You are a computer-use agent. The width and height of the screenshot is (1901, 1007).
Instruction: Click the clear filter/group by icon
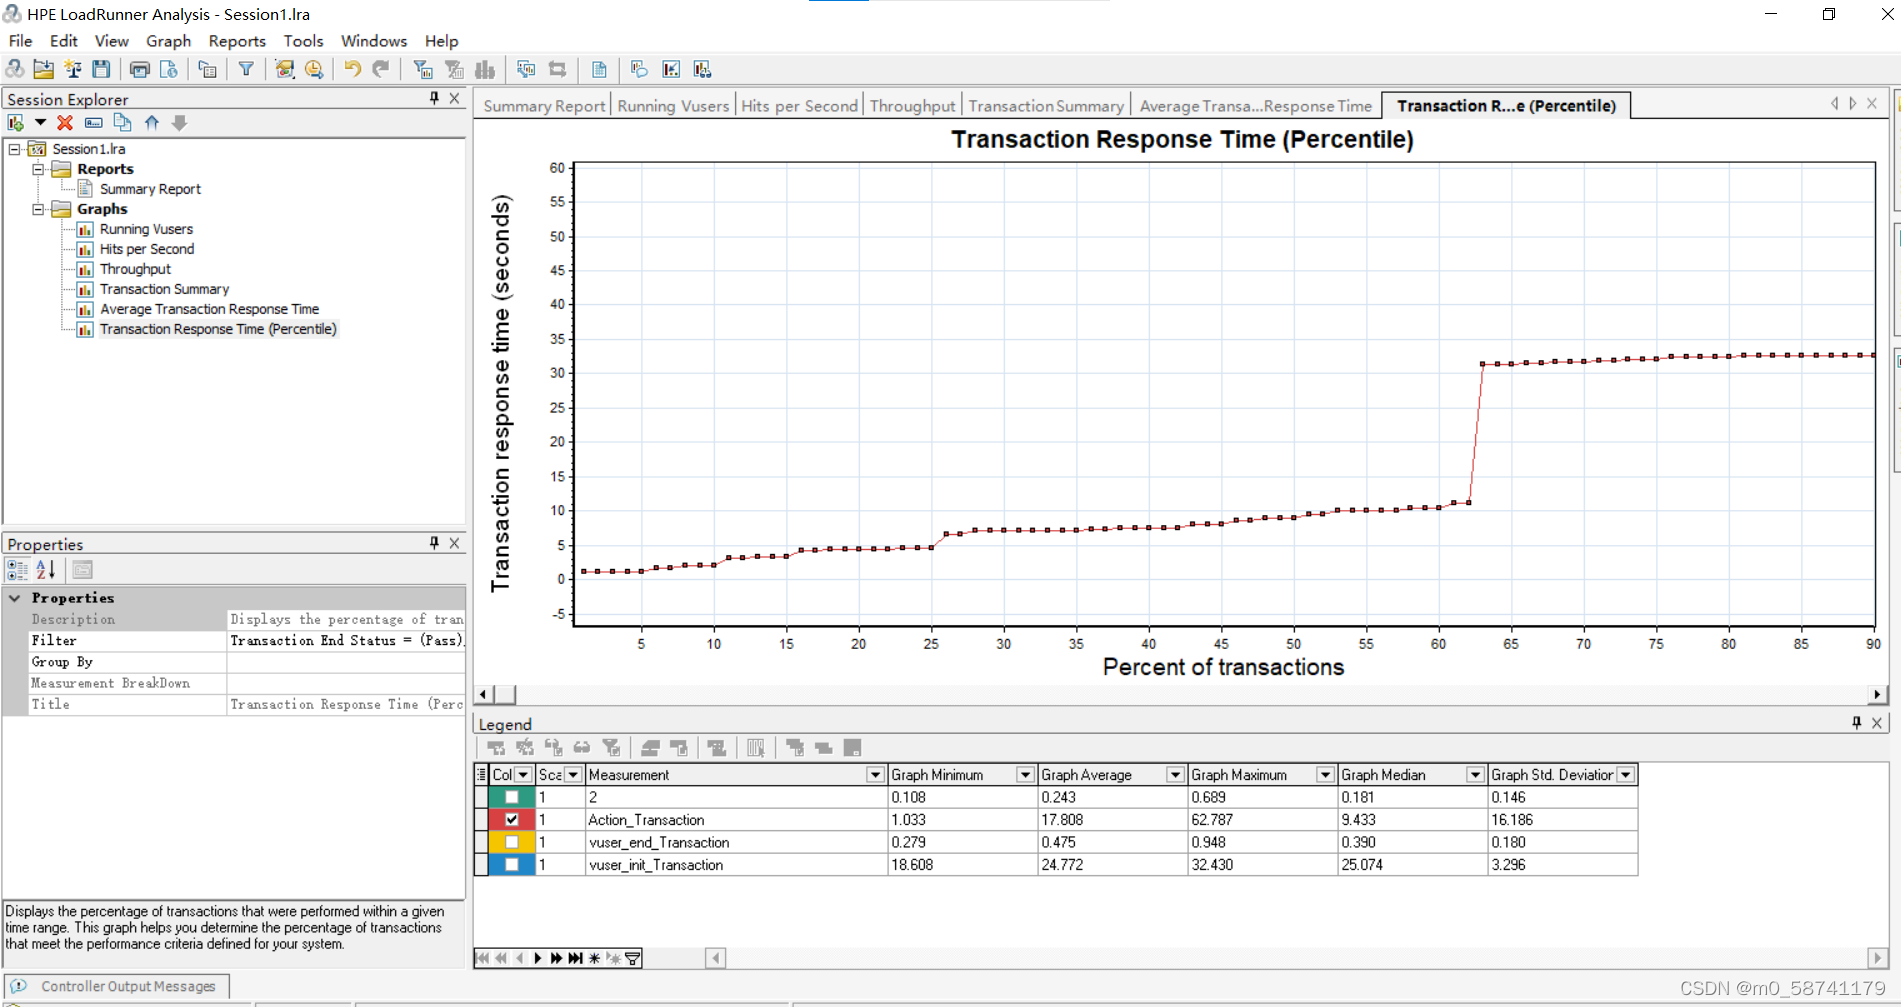(454, 69)
